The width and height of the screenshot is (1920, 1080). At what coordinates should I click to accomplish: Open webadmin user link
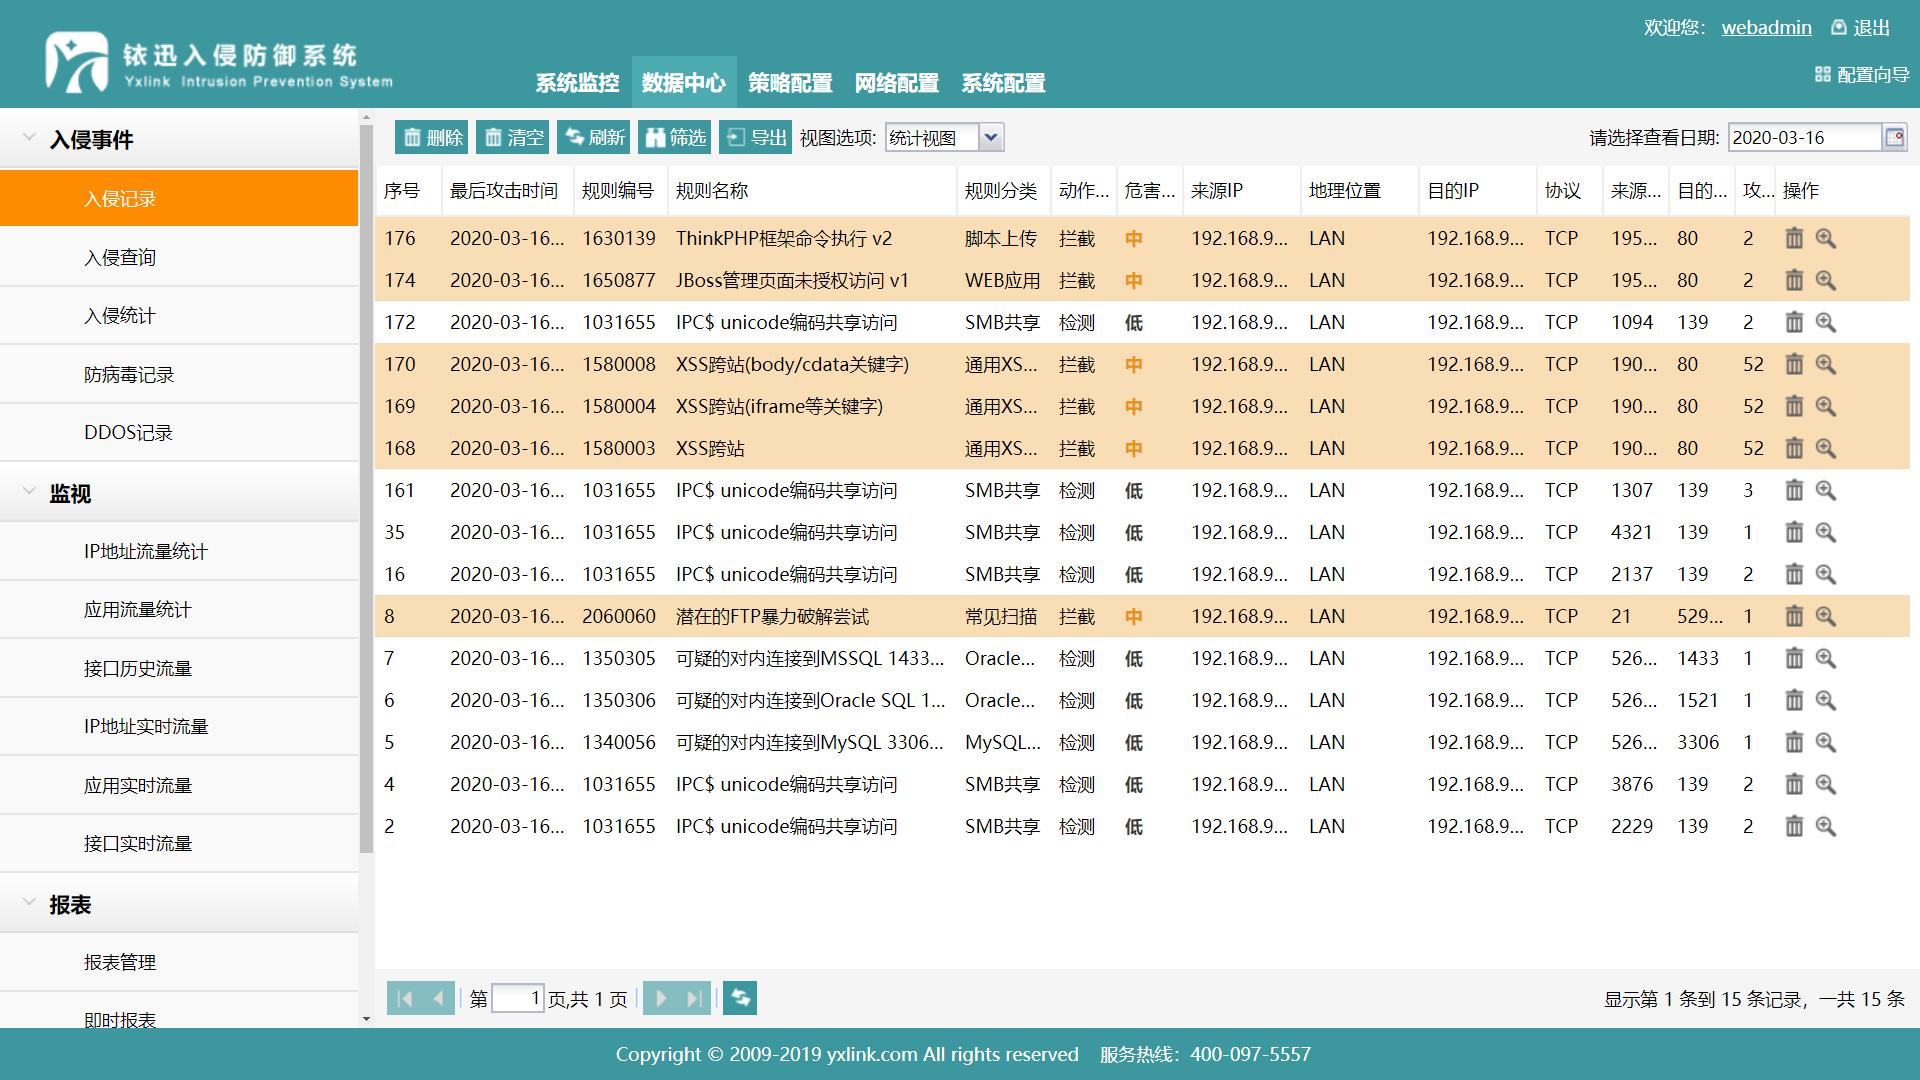[x=1766, y=27]
